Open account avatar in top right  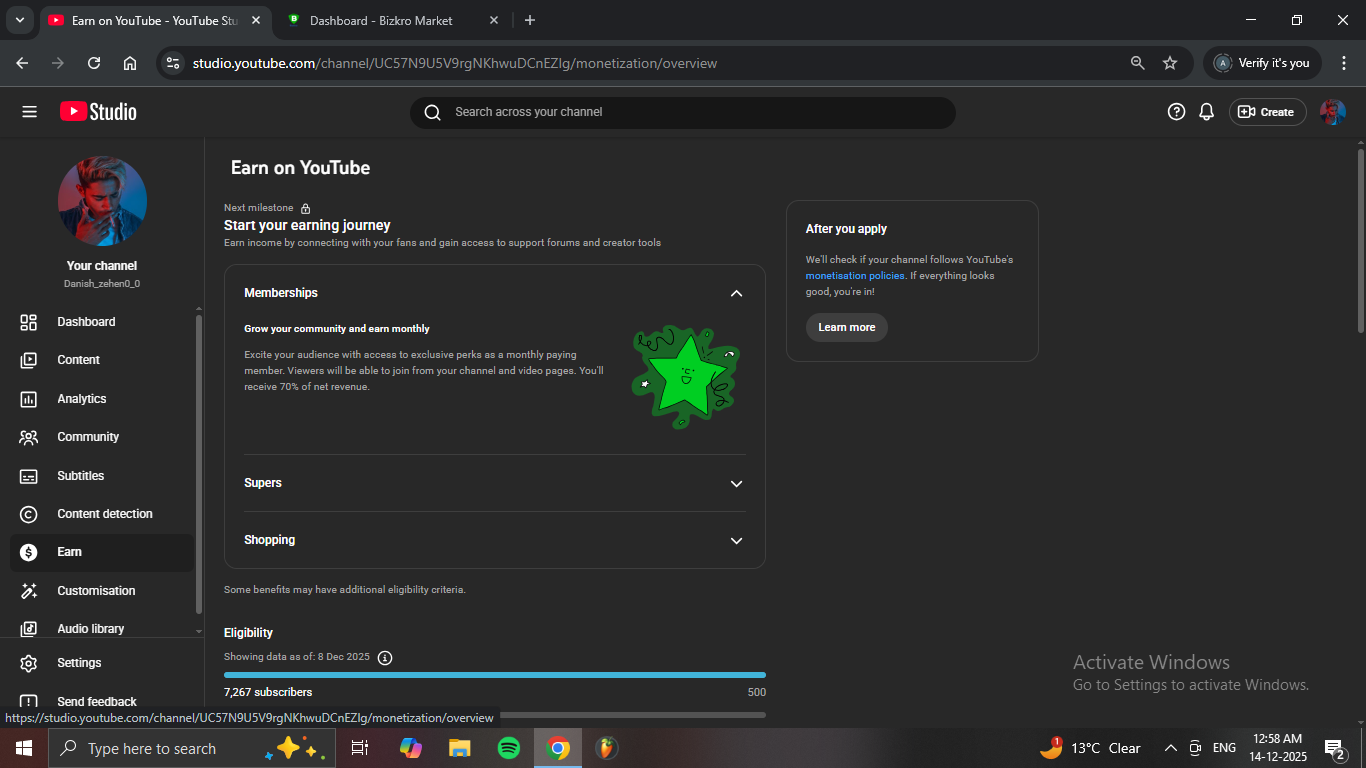[x=1332, y=112]
